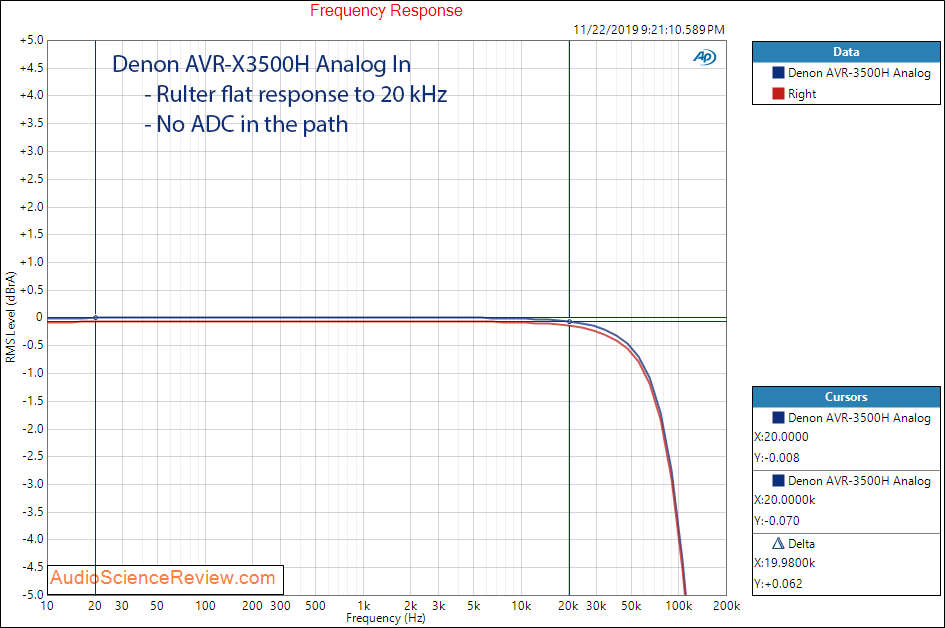The image size is (945, 628).
Task: Select the red Right channel legend swatch
Action: 778,94
